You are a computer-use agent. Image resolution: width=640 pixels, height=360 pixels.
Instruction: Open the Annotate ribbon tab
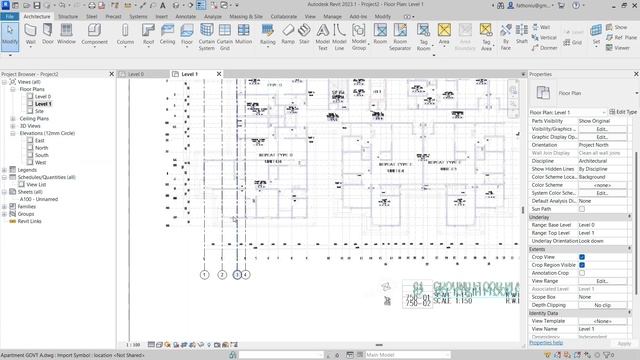click(186, 16)
